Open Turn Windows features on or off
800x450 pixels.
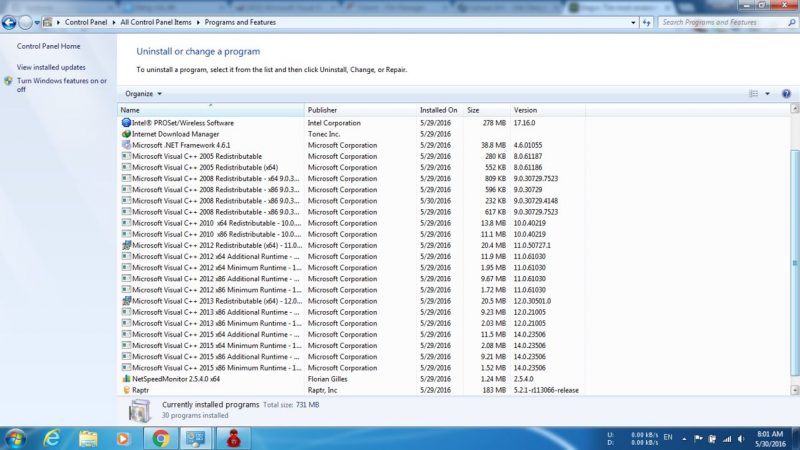[x=62, y=85]
